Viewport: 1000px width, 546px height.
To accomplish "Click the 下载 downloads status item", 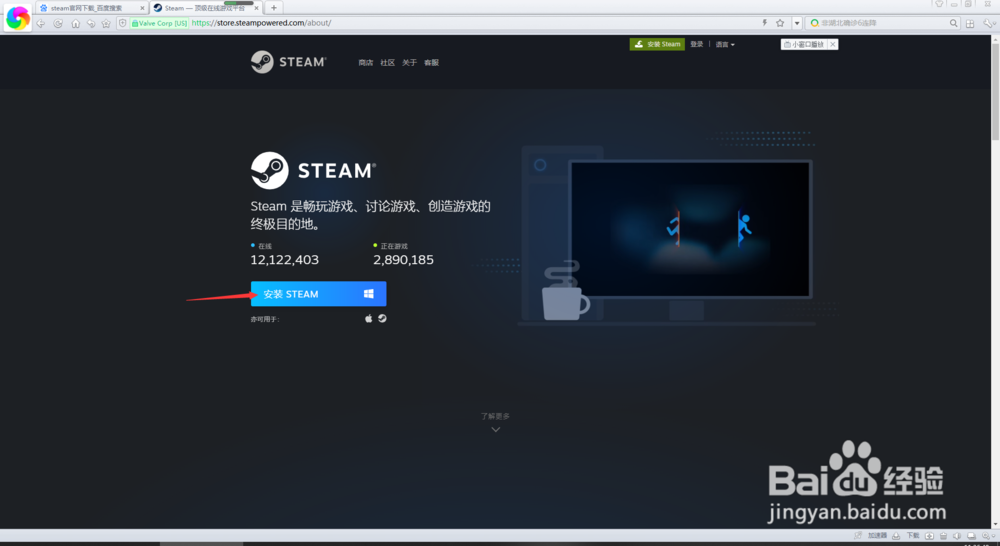I will click(x=913, y=536).
